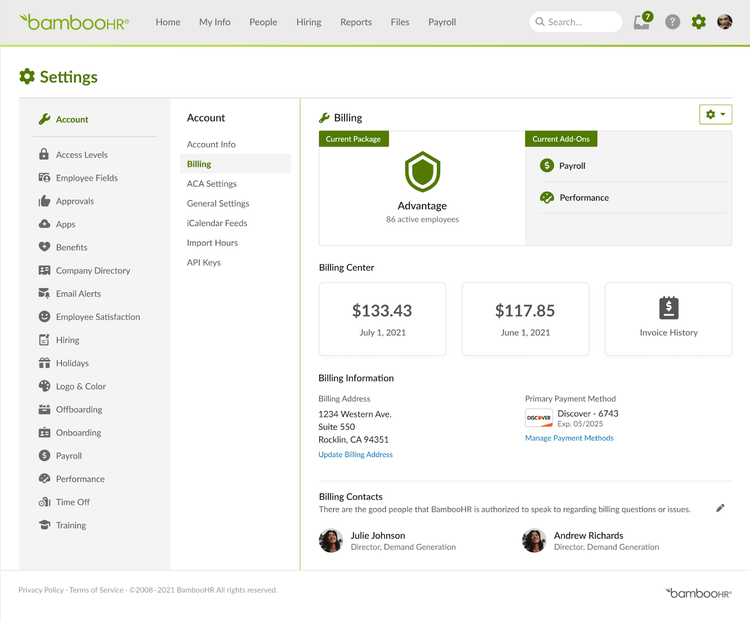The image size is (750, 621).
Task: Click the Training graduation cap icon
Action: pos(44,525)
